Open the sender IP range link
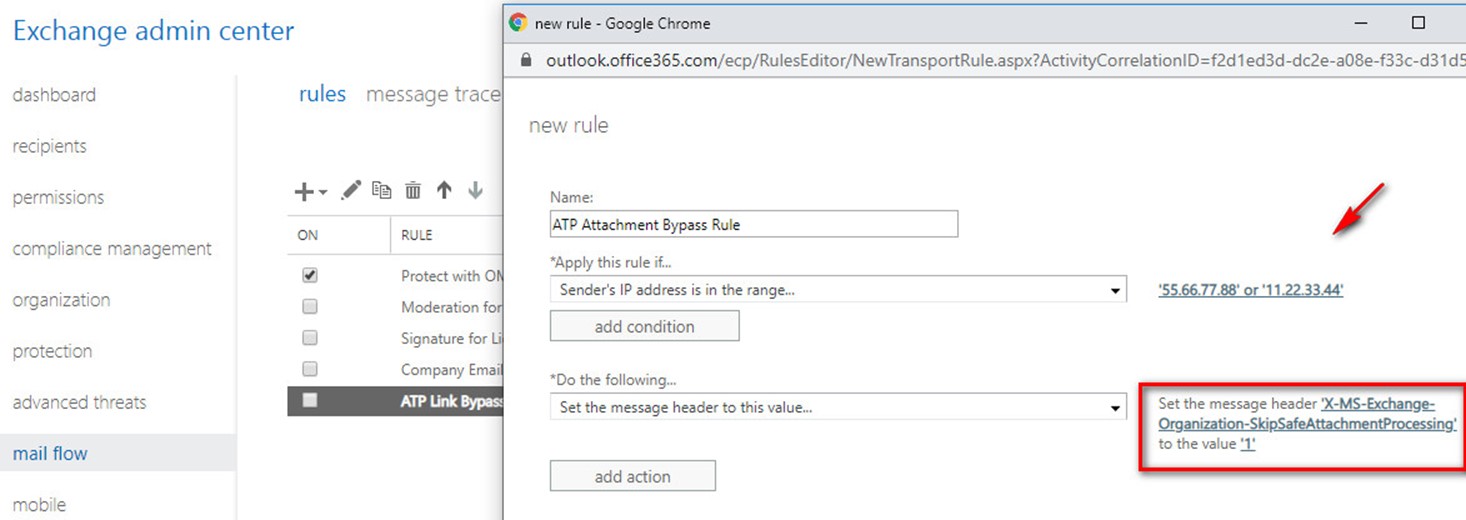 point(1250,290)
